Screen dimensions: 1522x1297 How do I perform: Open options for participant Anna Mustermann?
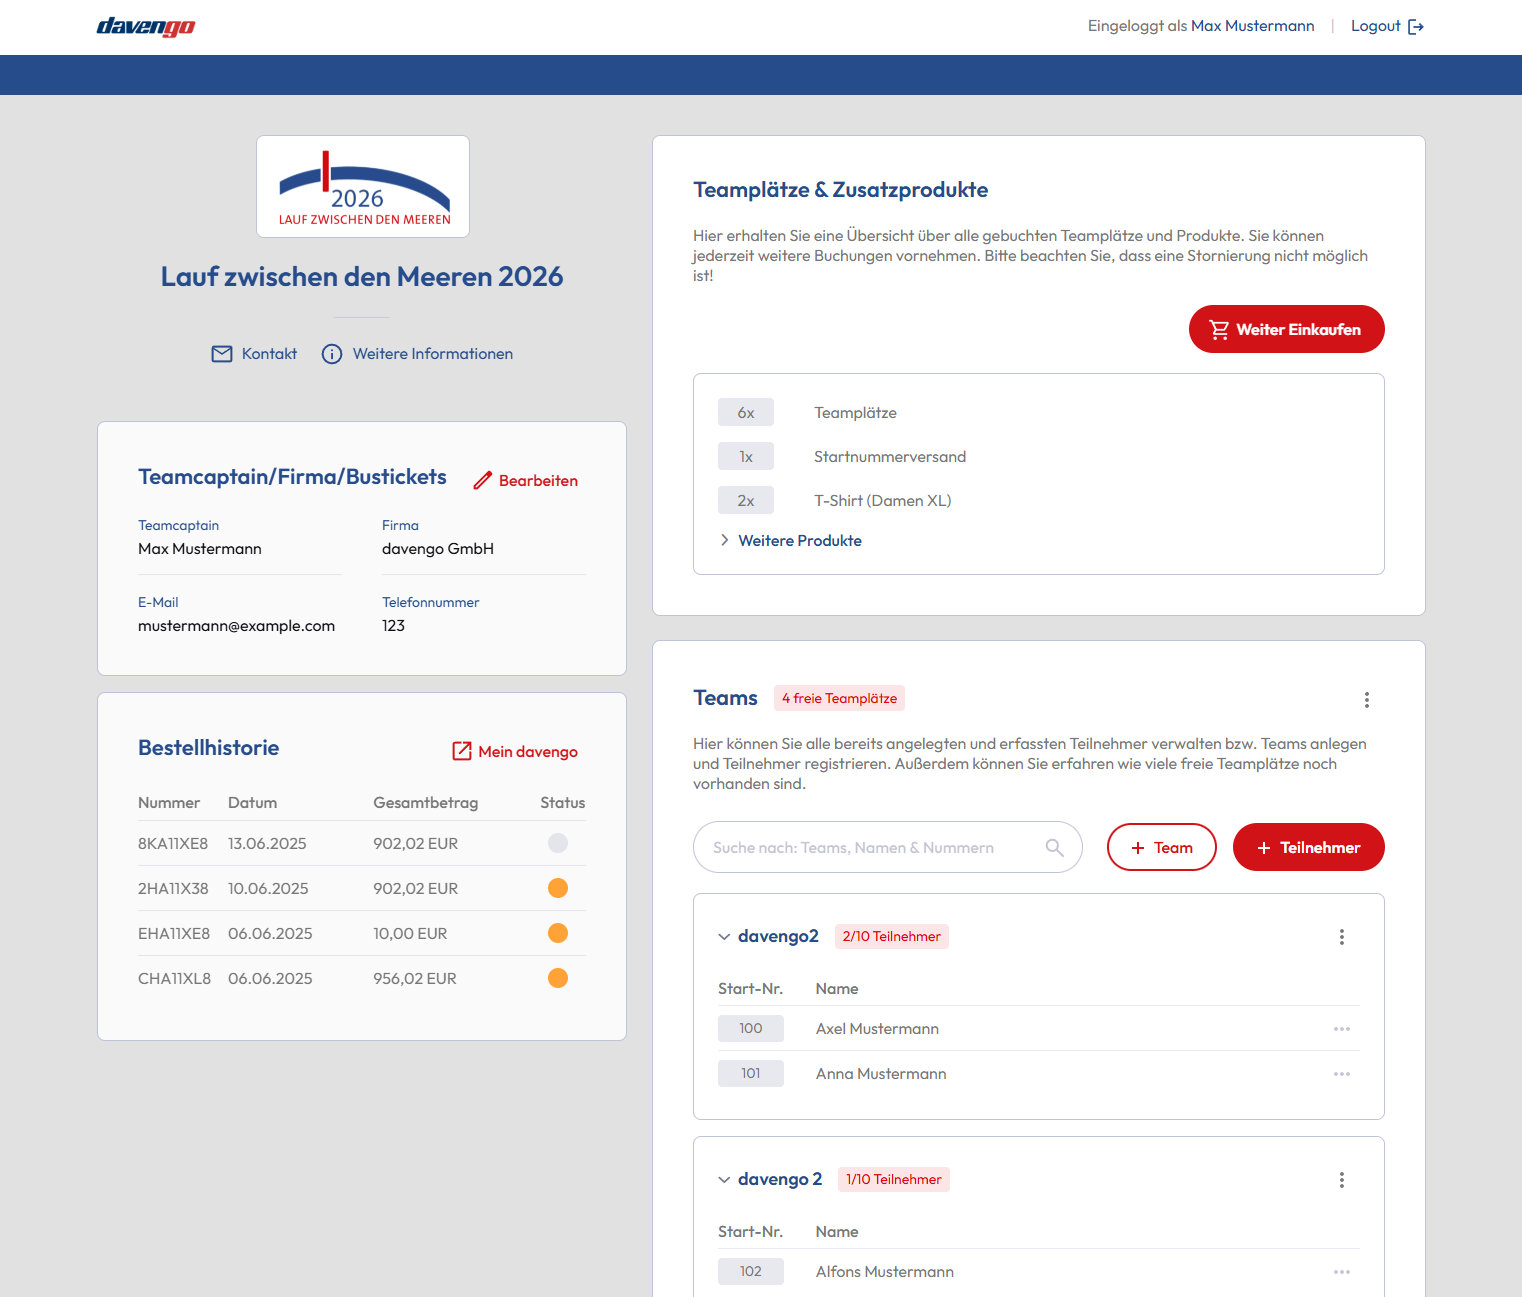(x=1341, y=1074)
